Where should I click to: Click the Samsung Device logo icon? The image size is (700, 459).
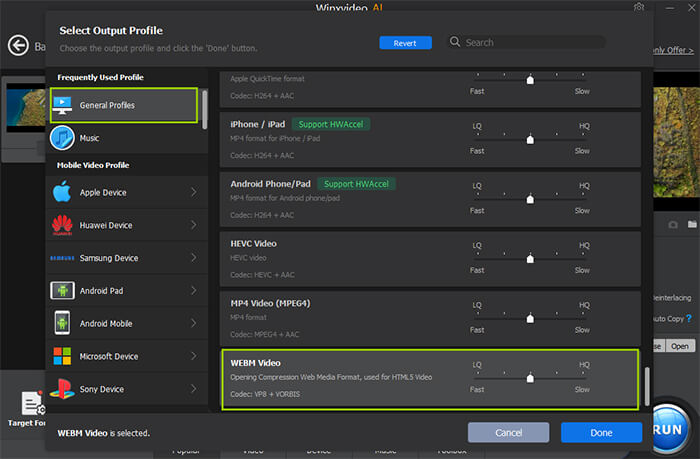tap(62, 258)
